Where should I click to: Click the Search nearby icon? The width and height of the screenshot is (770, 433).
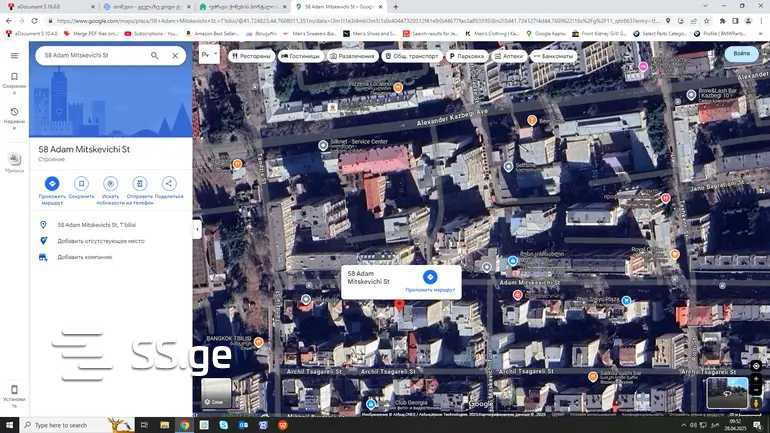[x=111, y=183]
